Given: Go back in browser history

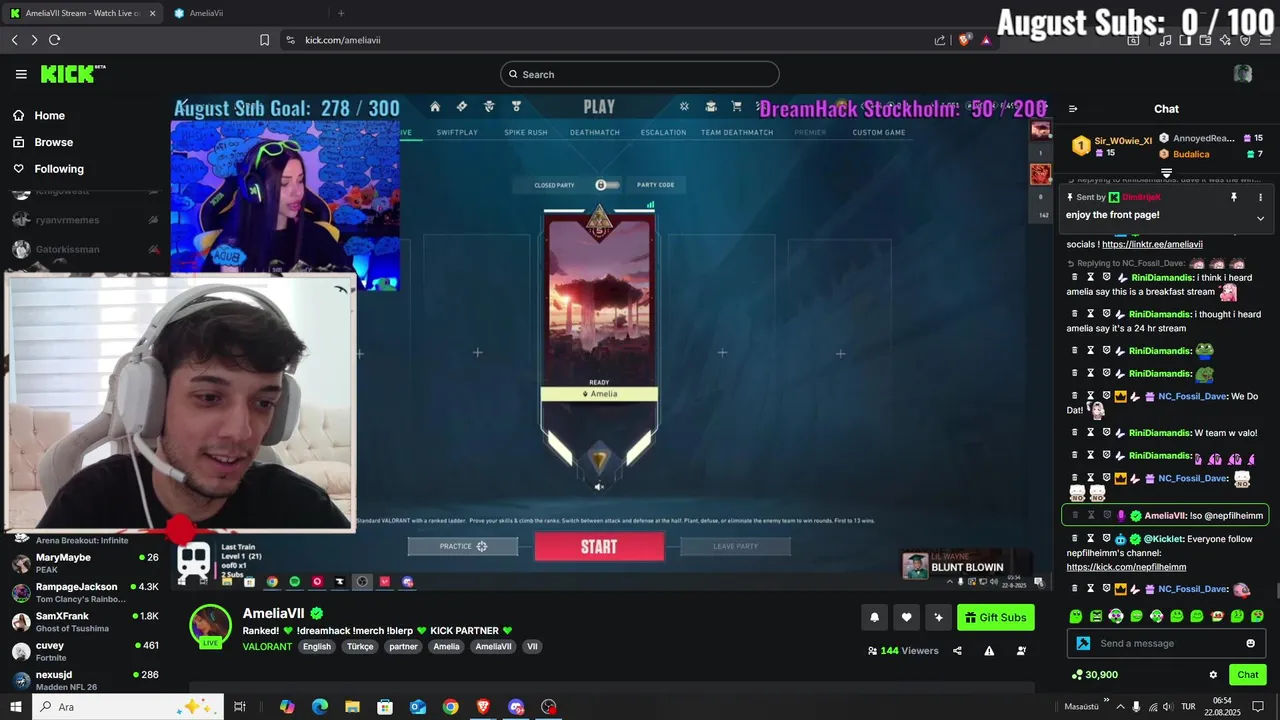Looking at the screenshot, I should [15, 40].
